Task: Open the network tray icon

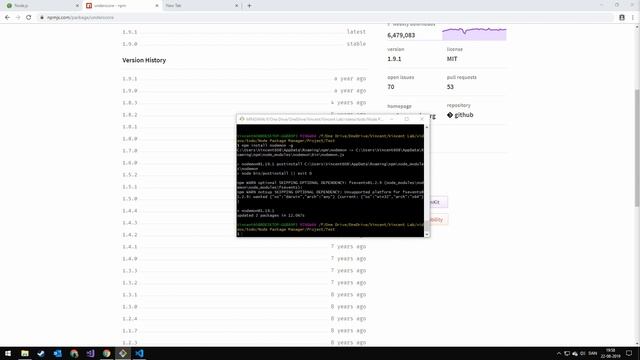Action: coord(567,353)
